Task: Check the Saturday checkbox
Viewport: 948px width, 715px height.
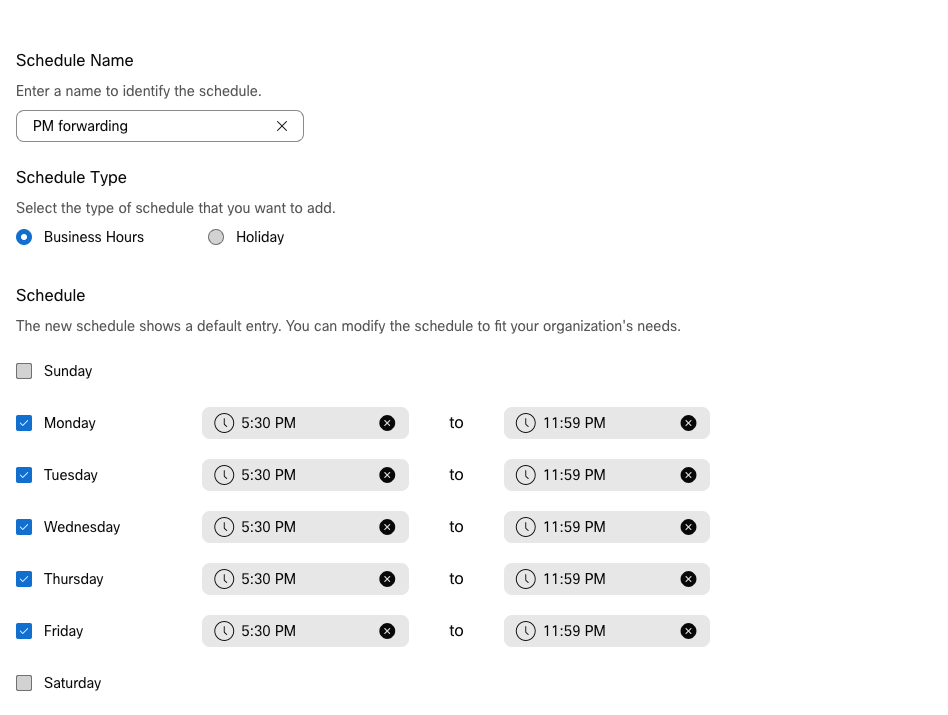Action: pos(24,683)
